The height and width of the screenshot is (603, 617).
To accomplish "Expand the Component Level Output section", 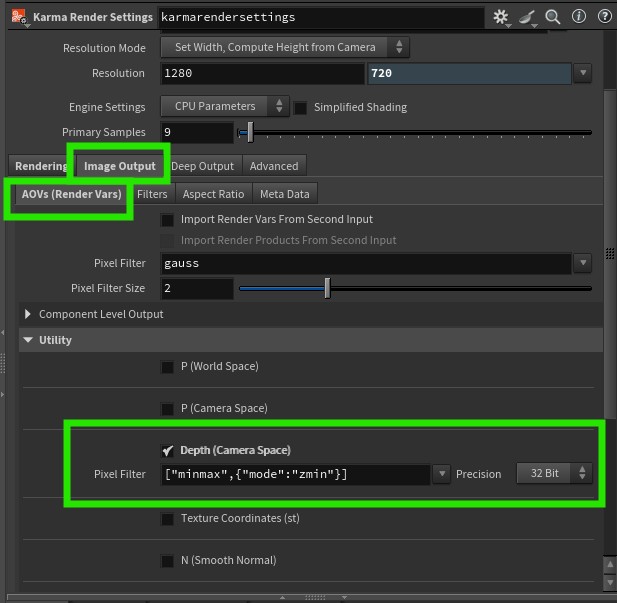I will click(x=28, y=314).
